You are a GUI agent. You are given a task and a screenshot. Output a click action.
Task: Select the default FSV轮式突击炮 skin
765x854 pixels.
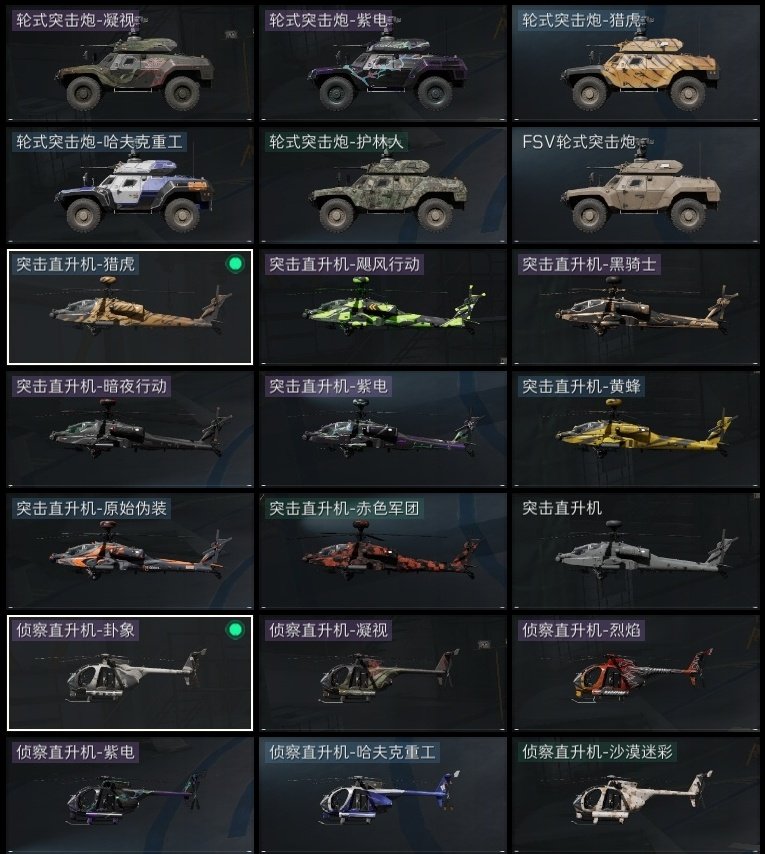(x=636, y=185)
